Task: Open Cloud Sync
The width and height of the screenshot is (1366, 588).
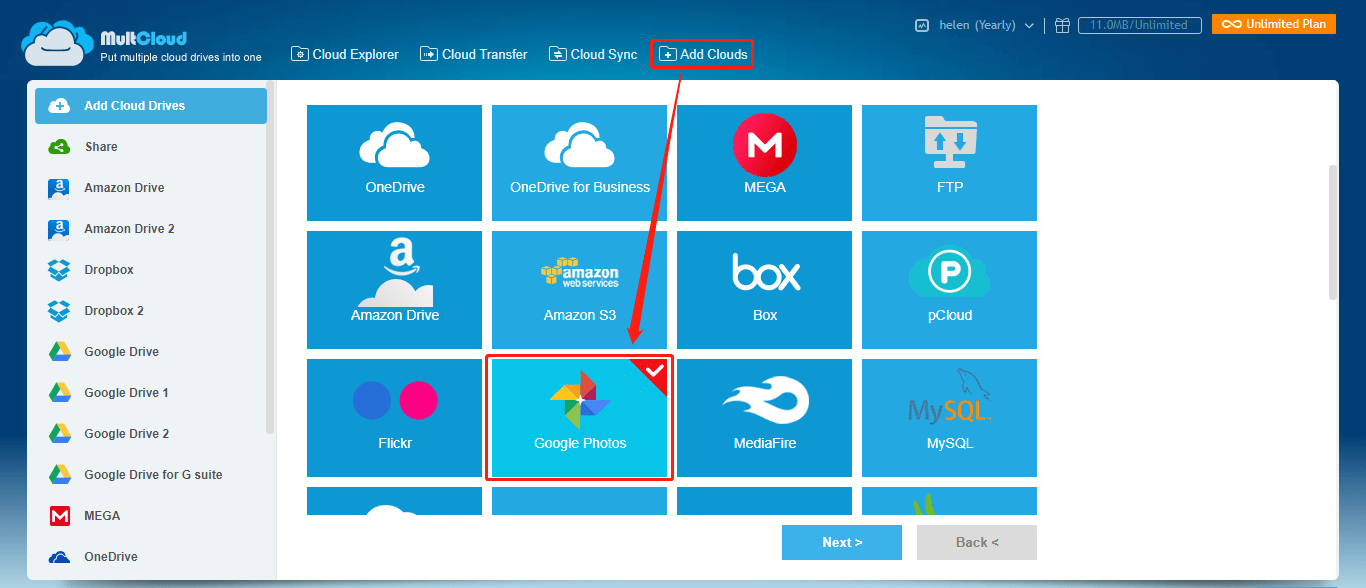Action: [x=593, y=54]
